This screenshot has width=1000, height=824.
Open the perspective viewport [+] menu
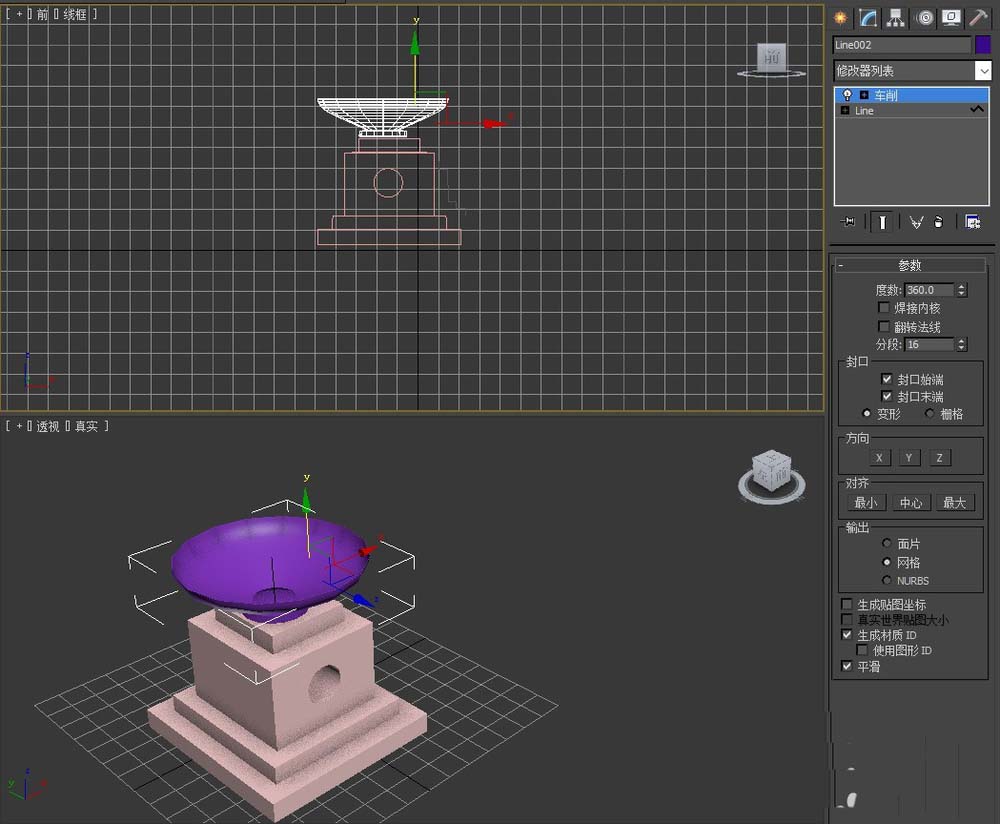click(x=19, y=426)
